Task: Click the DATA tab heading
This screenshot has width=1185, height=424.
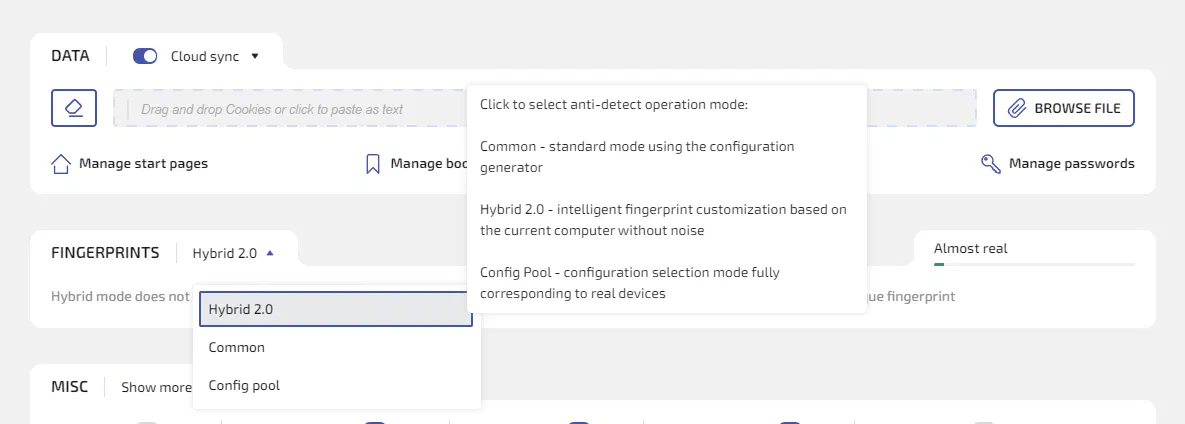Action: coord(70,56)
